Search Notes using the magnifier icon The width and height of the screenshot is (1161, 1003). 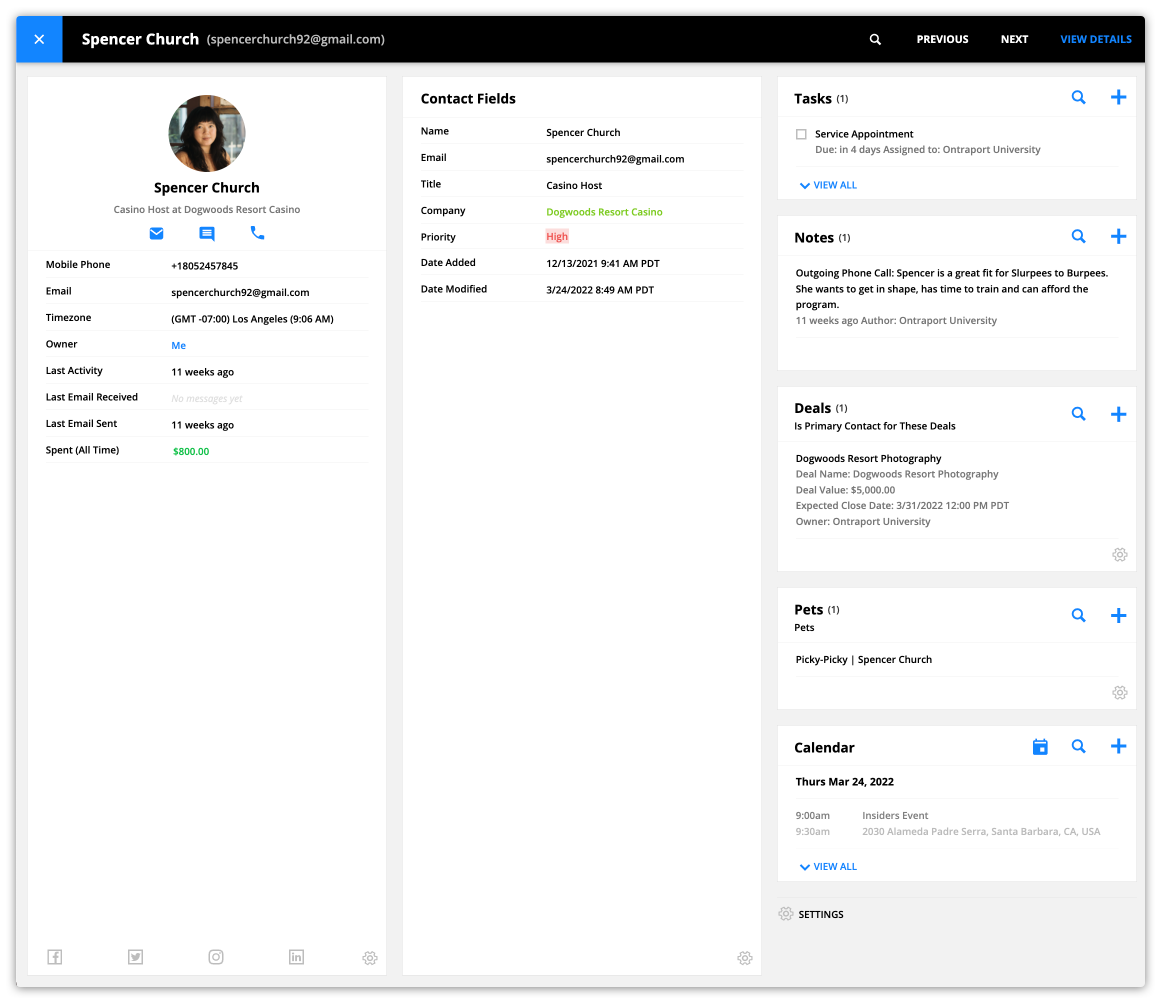[x=1078, y=236]
